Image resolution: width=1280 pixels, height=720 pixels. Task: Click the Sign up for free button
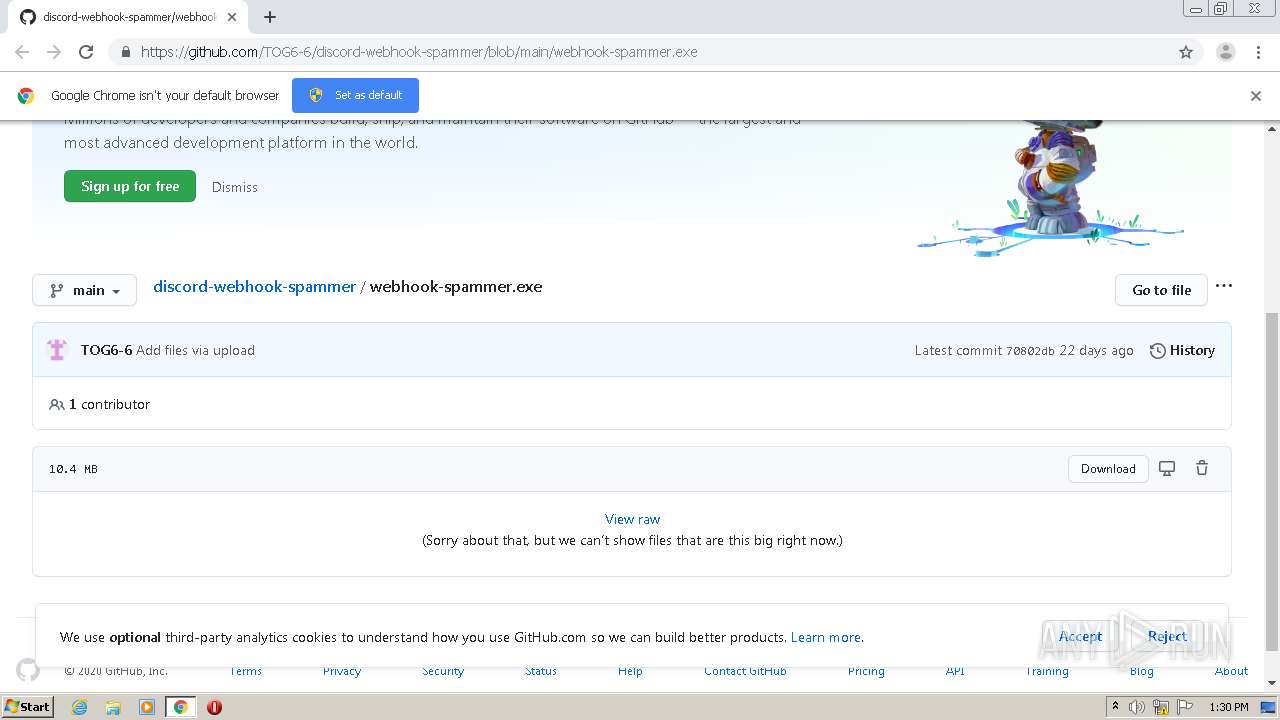130,186
